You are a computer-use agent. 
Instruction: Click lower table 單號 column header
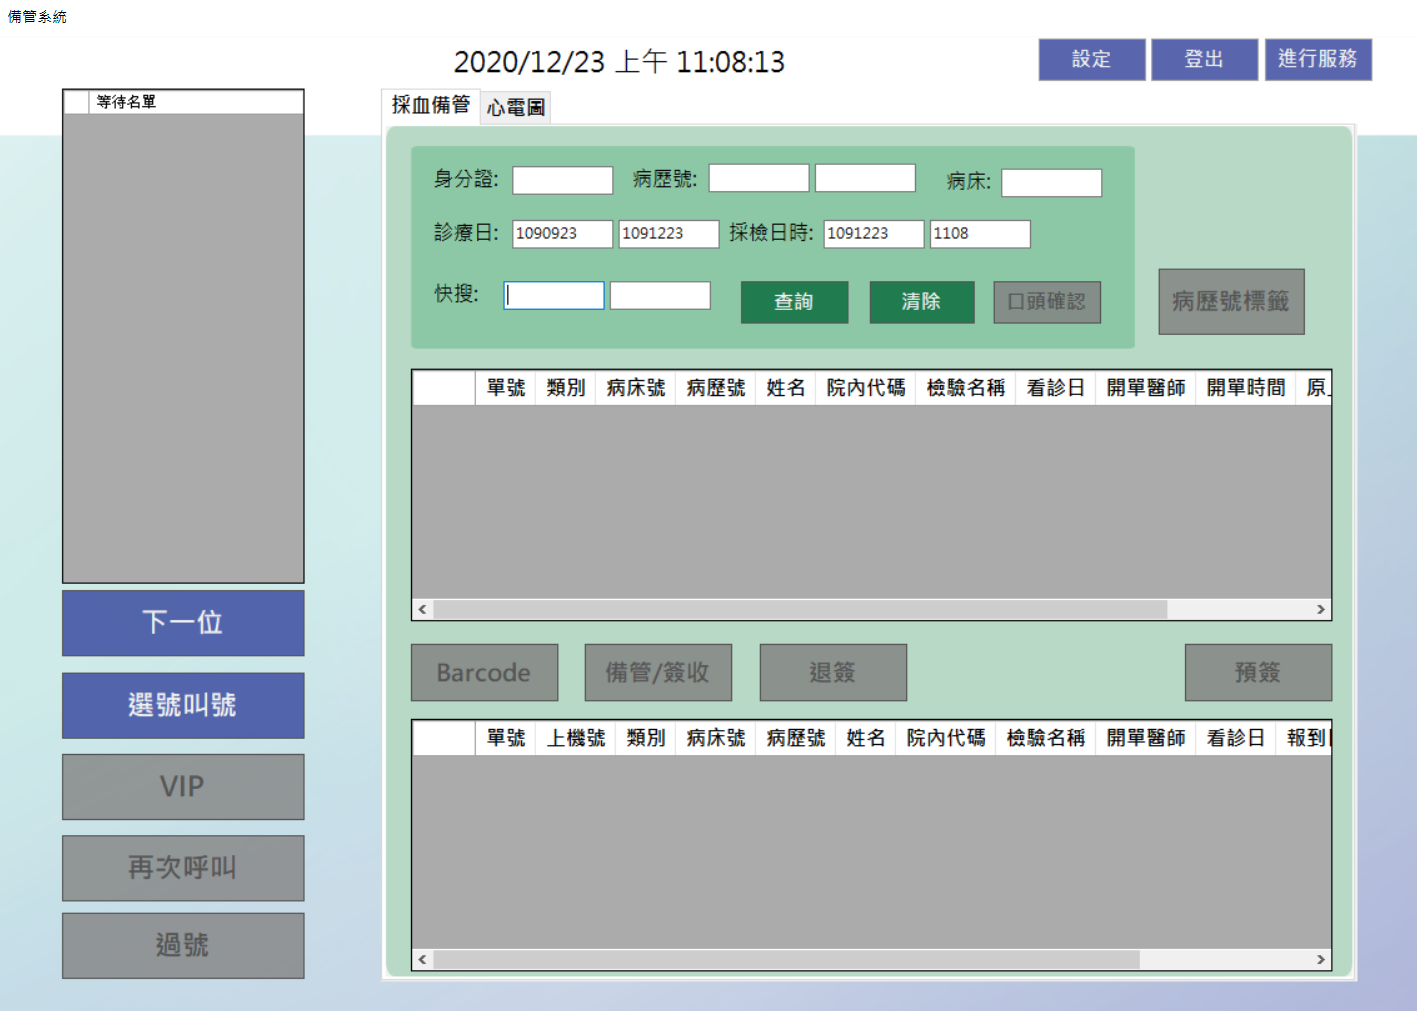[x=505, y=738]
